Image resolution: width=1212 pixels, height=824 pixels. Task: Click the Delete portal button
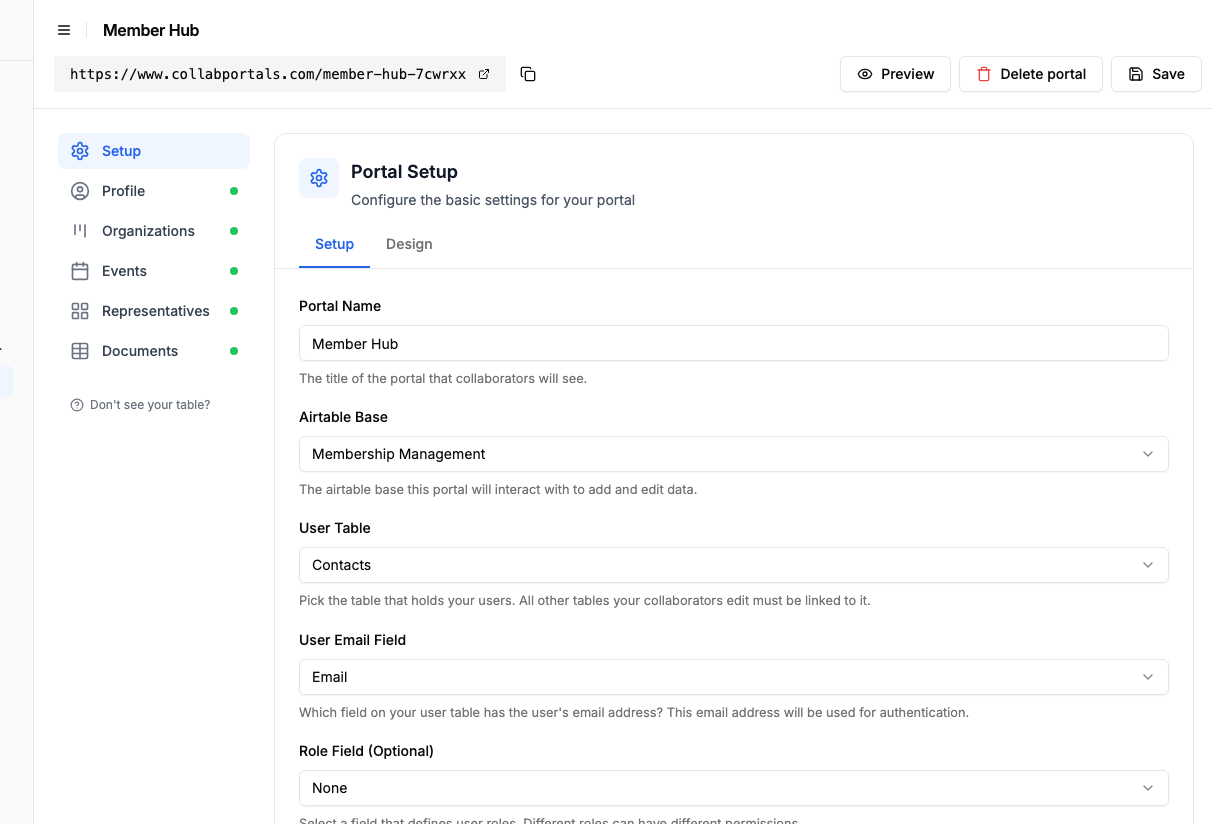[1031, 74]
